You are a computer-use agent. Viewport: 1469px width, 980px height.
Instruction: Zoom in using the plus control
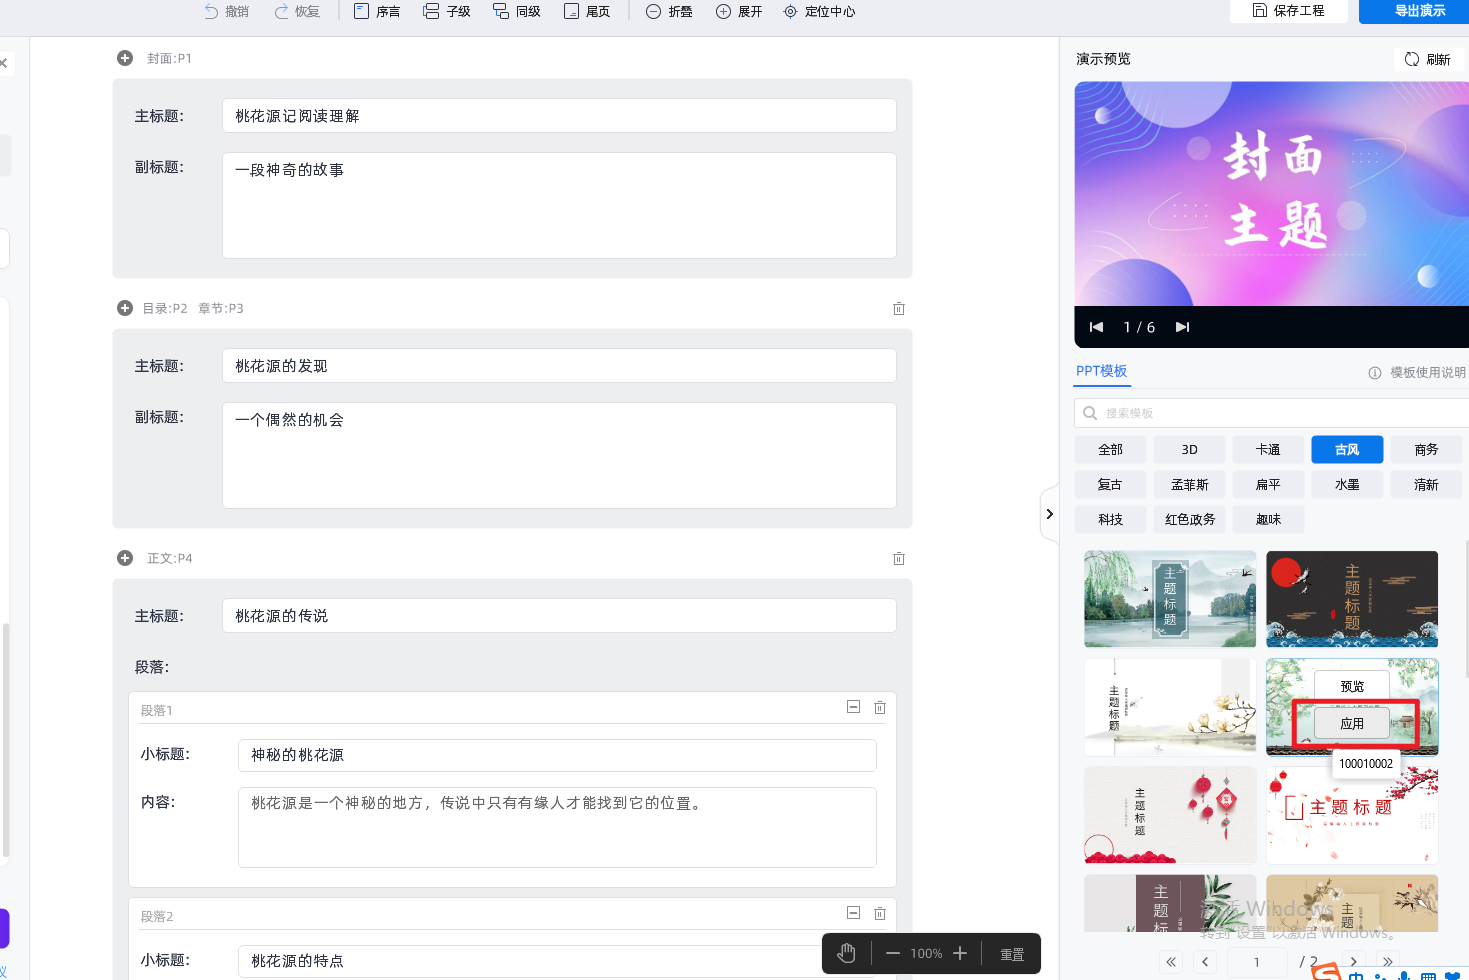coord(959,953)
